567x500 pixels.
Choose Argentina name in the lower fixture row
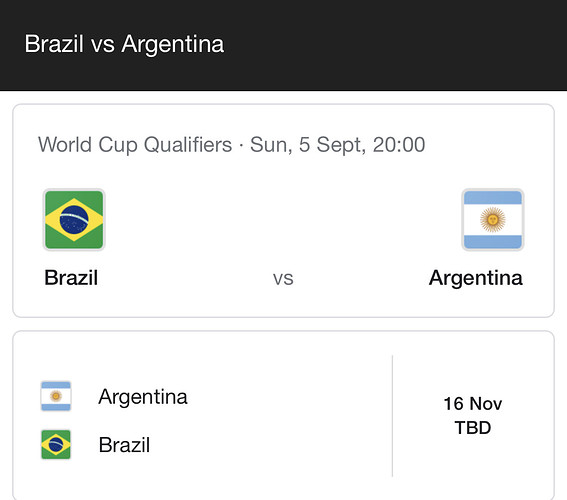point(143,397)
